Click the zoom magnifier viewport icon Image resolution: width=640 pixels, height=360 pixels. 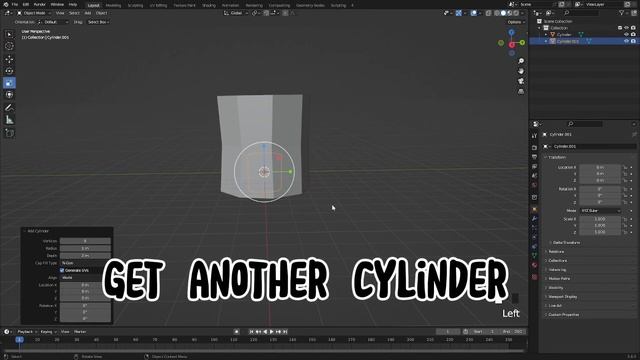pos(521,61)
